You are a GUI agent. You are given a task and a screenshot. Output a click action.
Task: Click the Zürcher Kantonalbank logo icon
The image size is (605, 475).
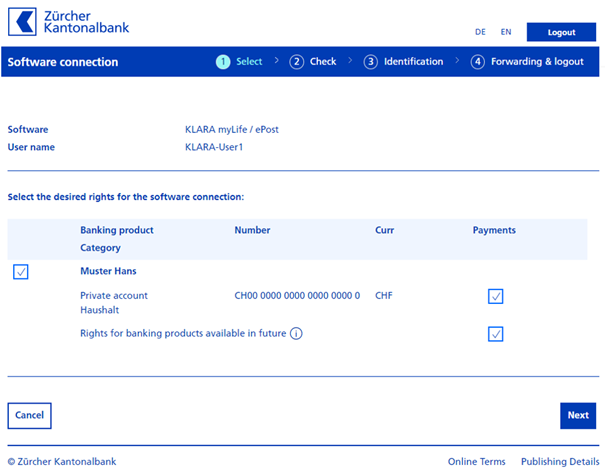click(x=22, y=22)
